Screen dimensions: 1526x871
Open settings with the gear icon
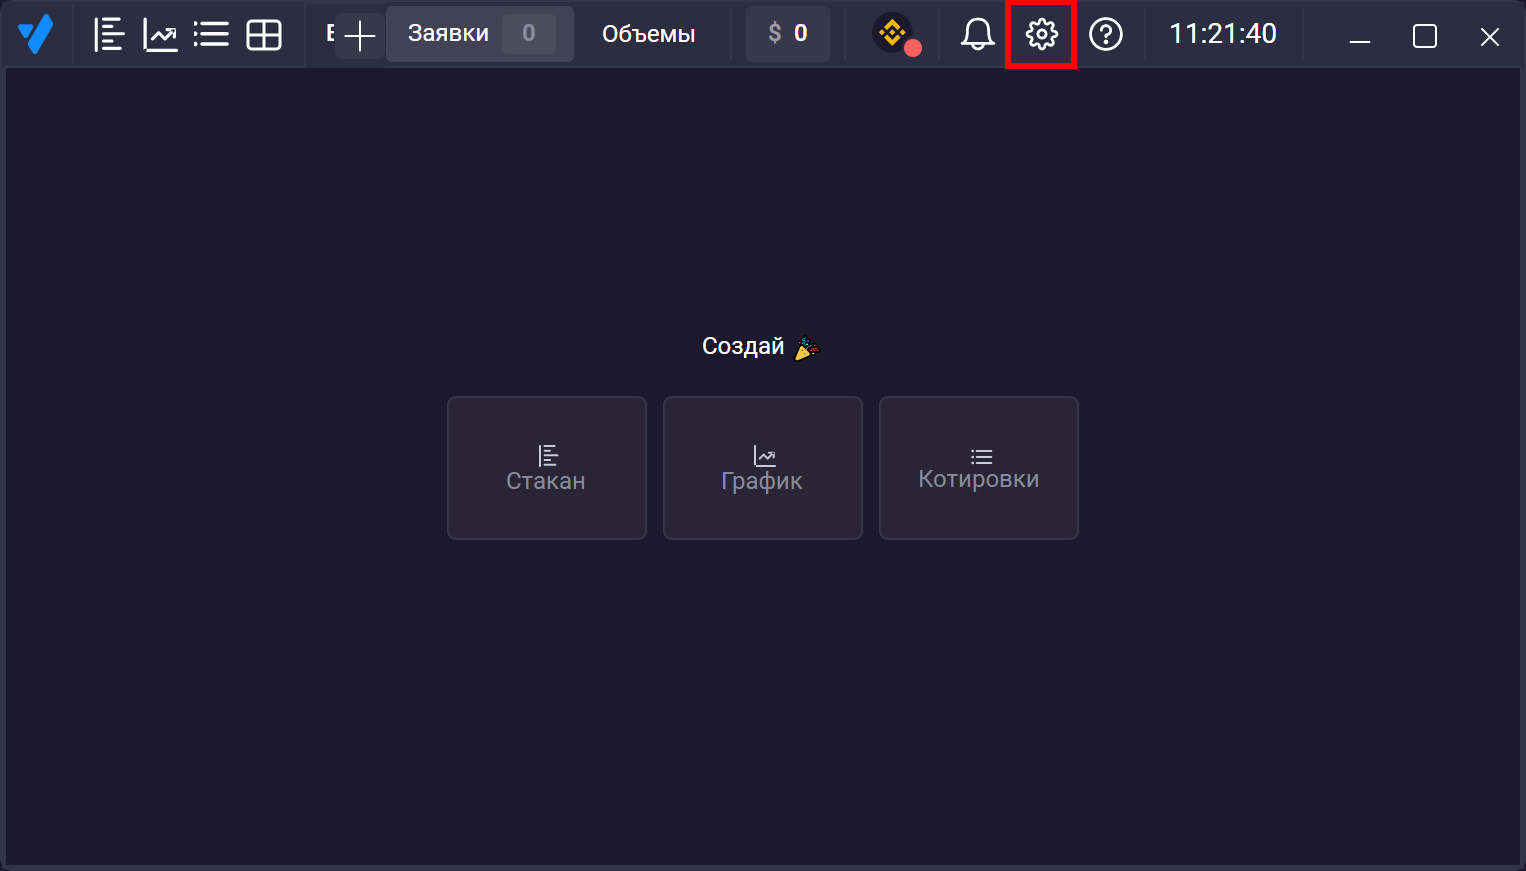coord(1041,34)
